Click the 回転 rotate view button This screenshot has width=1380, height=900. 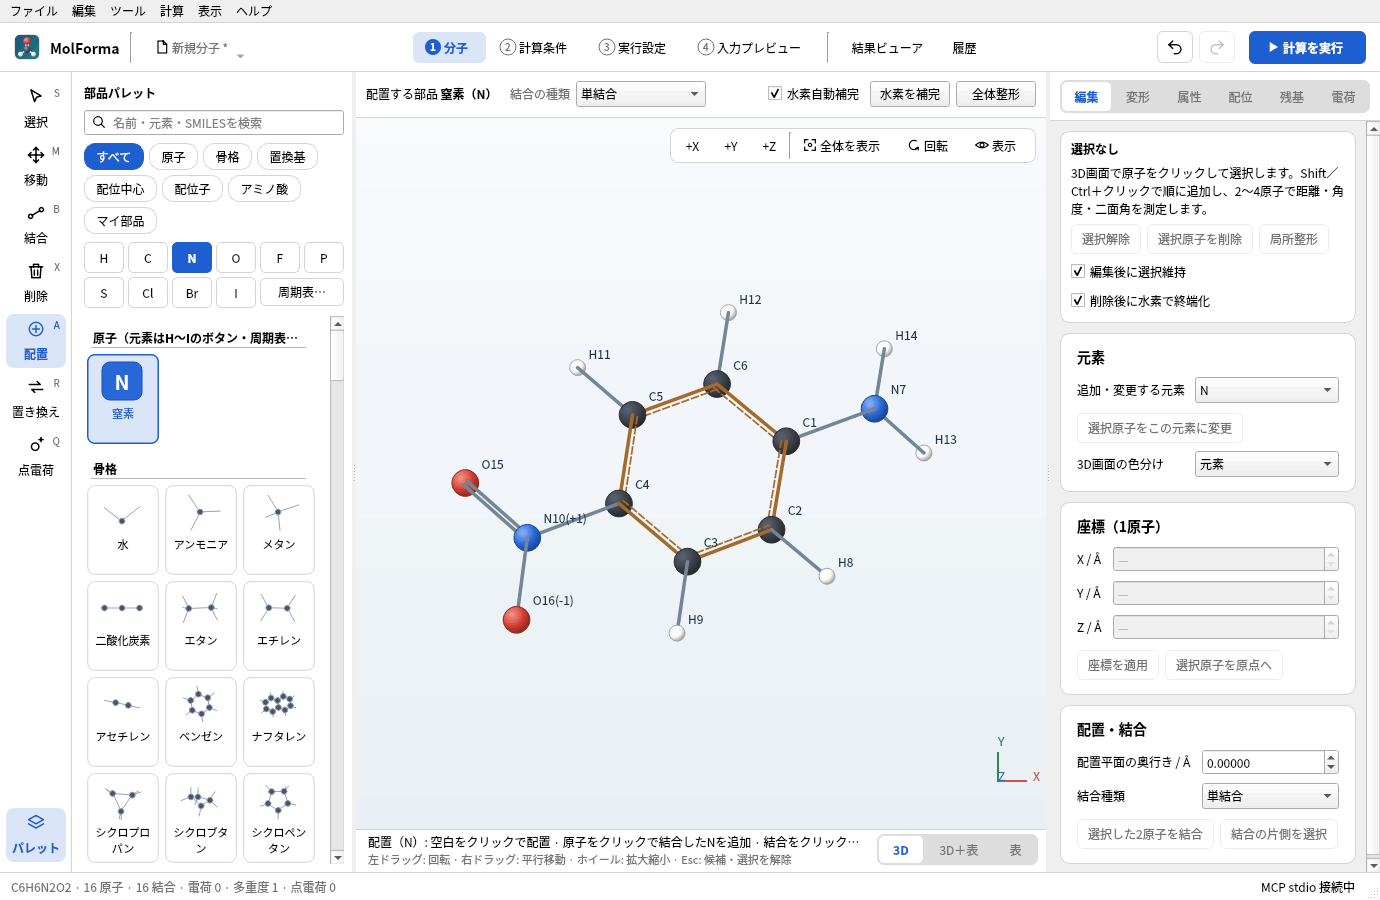click(x=928, y=146)
